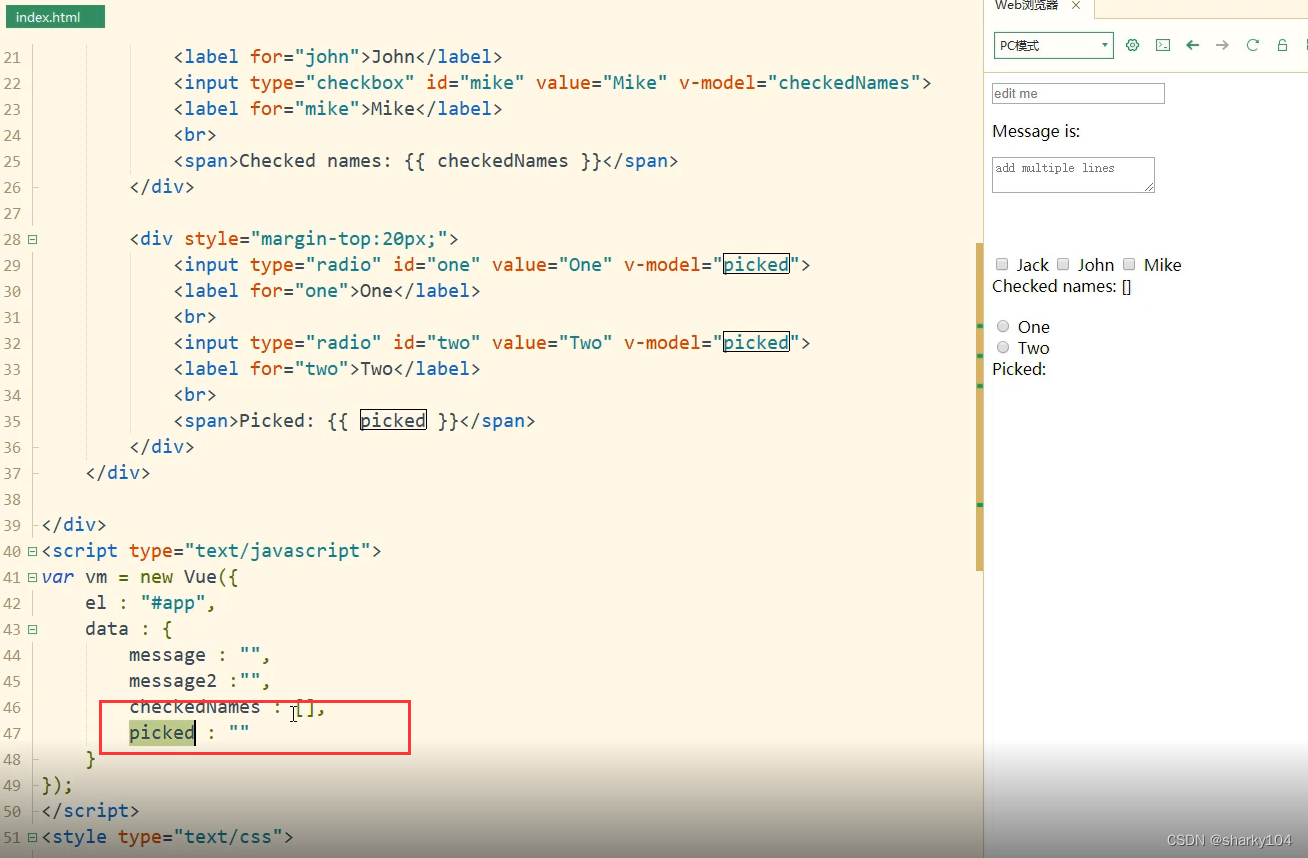Click 'Picked:' text in preview
1308x858 pixels.
(1019, 369)
